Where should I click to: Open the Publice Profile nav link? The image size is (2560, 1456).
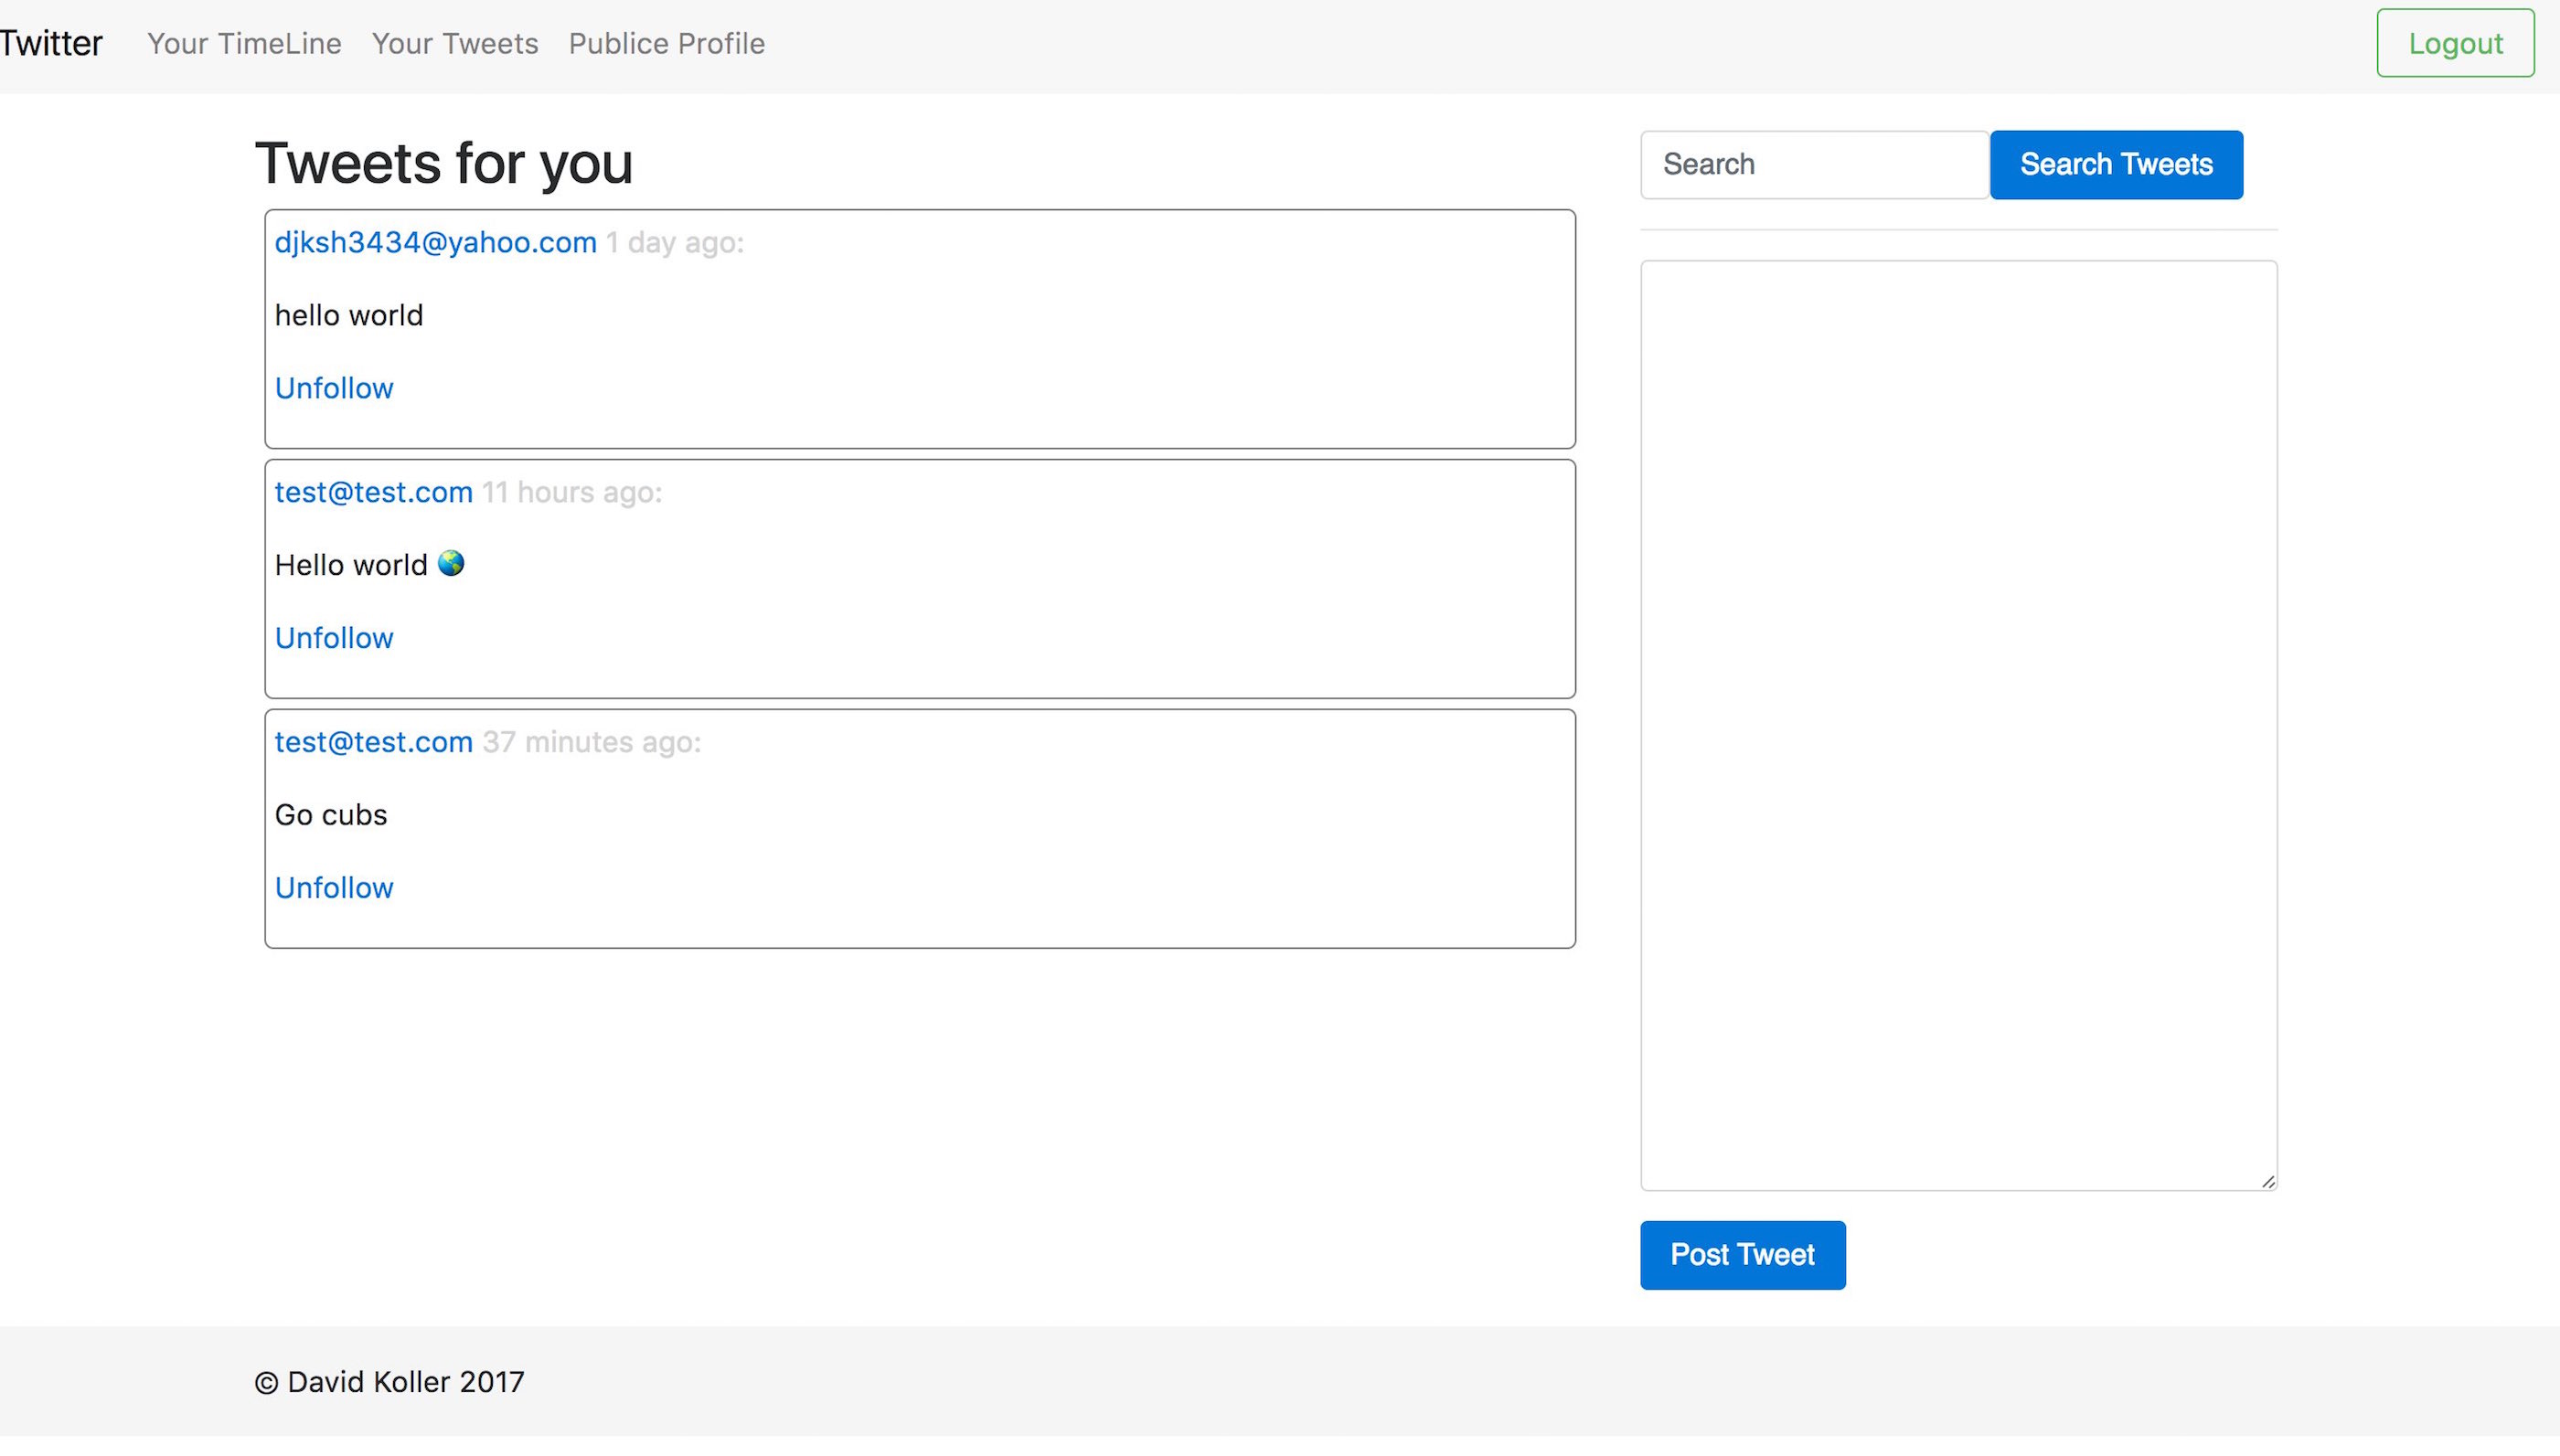(x=667, y=43)
